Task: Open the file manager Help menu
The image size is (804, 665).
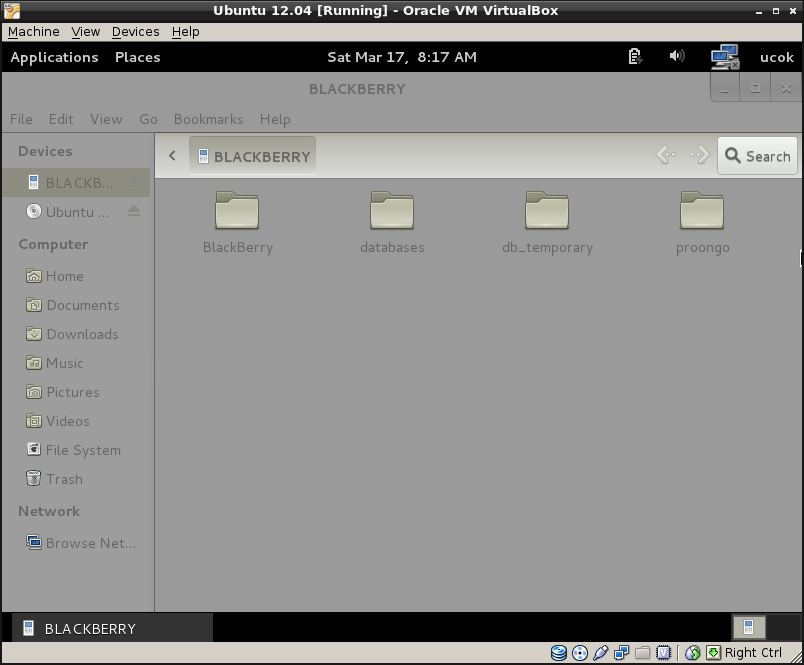Action: pos(275,119)
